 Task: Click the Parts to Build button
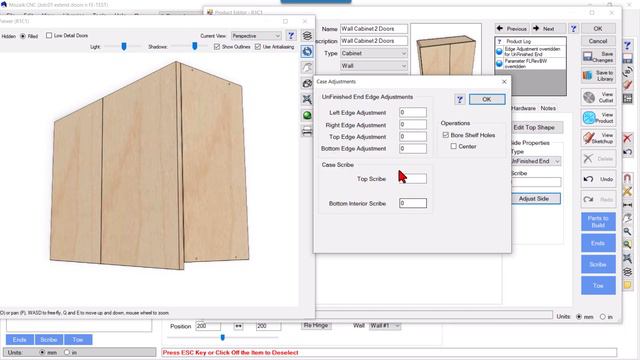[598, 222]
